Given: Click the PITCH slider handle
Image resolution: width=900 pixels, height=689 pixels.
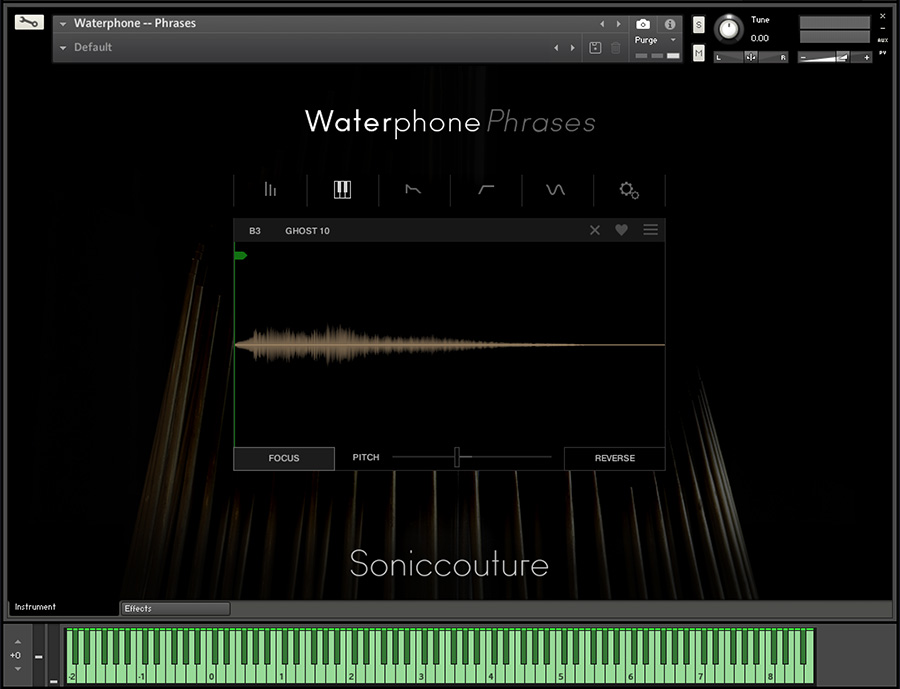Looking at the screenshot, I should pyautogui.click(x=457, y=458).
